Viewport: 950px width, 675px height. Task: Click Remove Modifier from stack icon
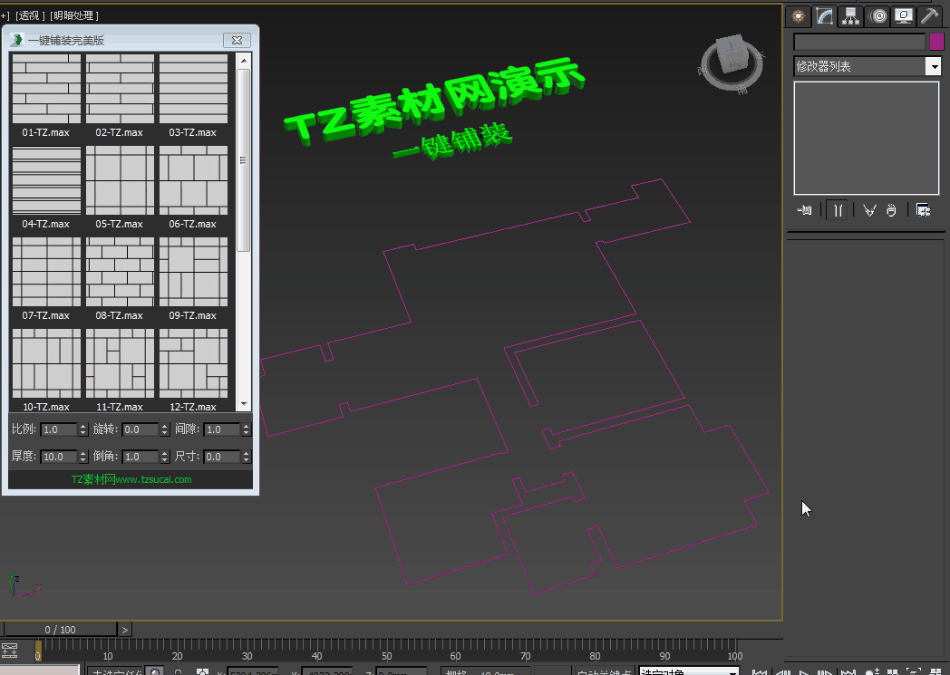[891, 210]
